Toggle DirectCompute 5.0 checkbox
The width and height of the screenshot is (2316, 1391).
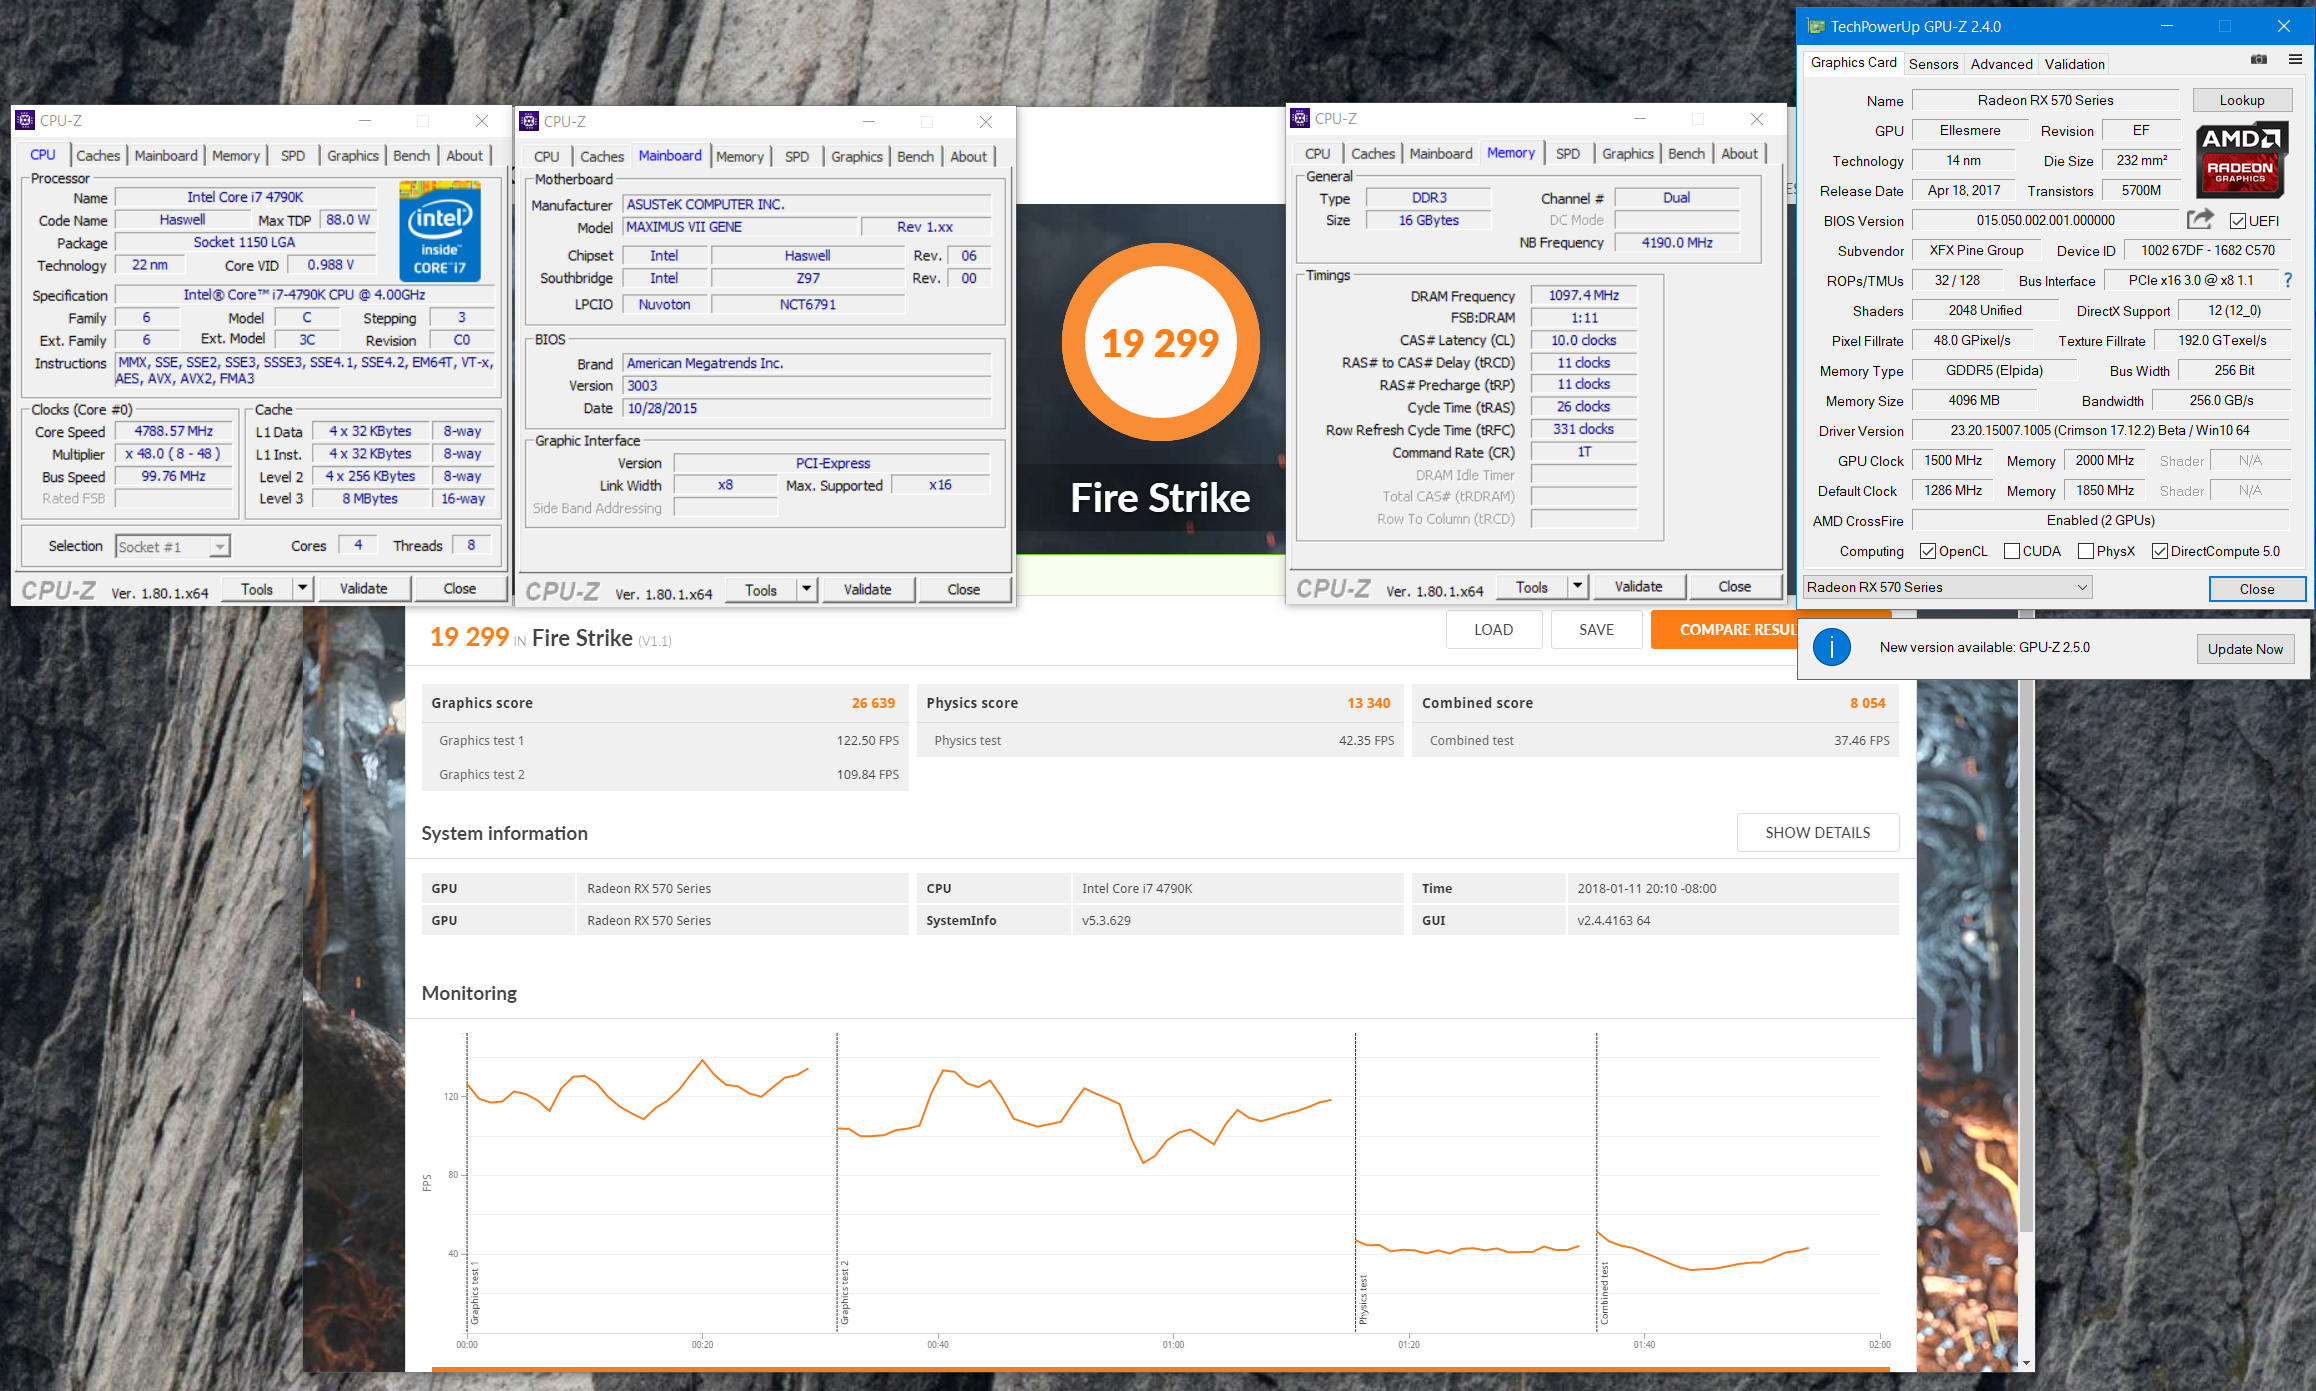2160,551
